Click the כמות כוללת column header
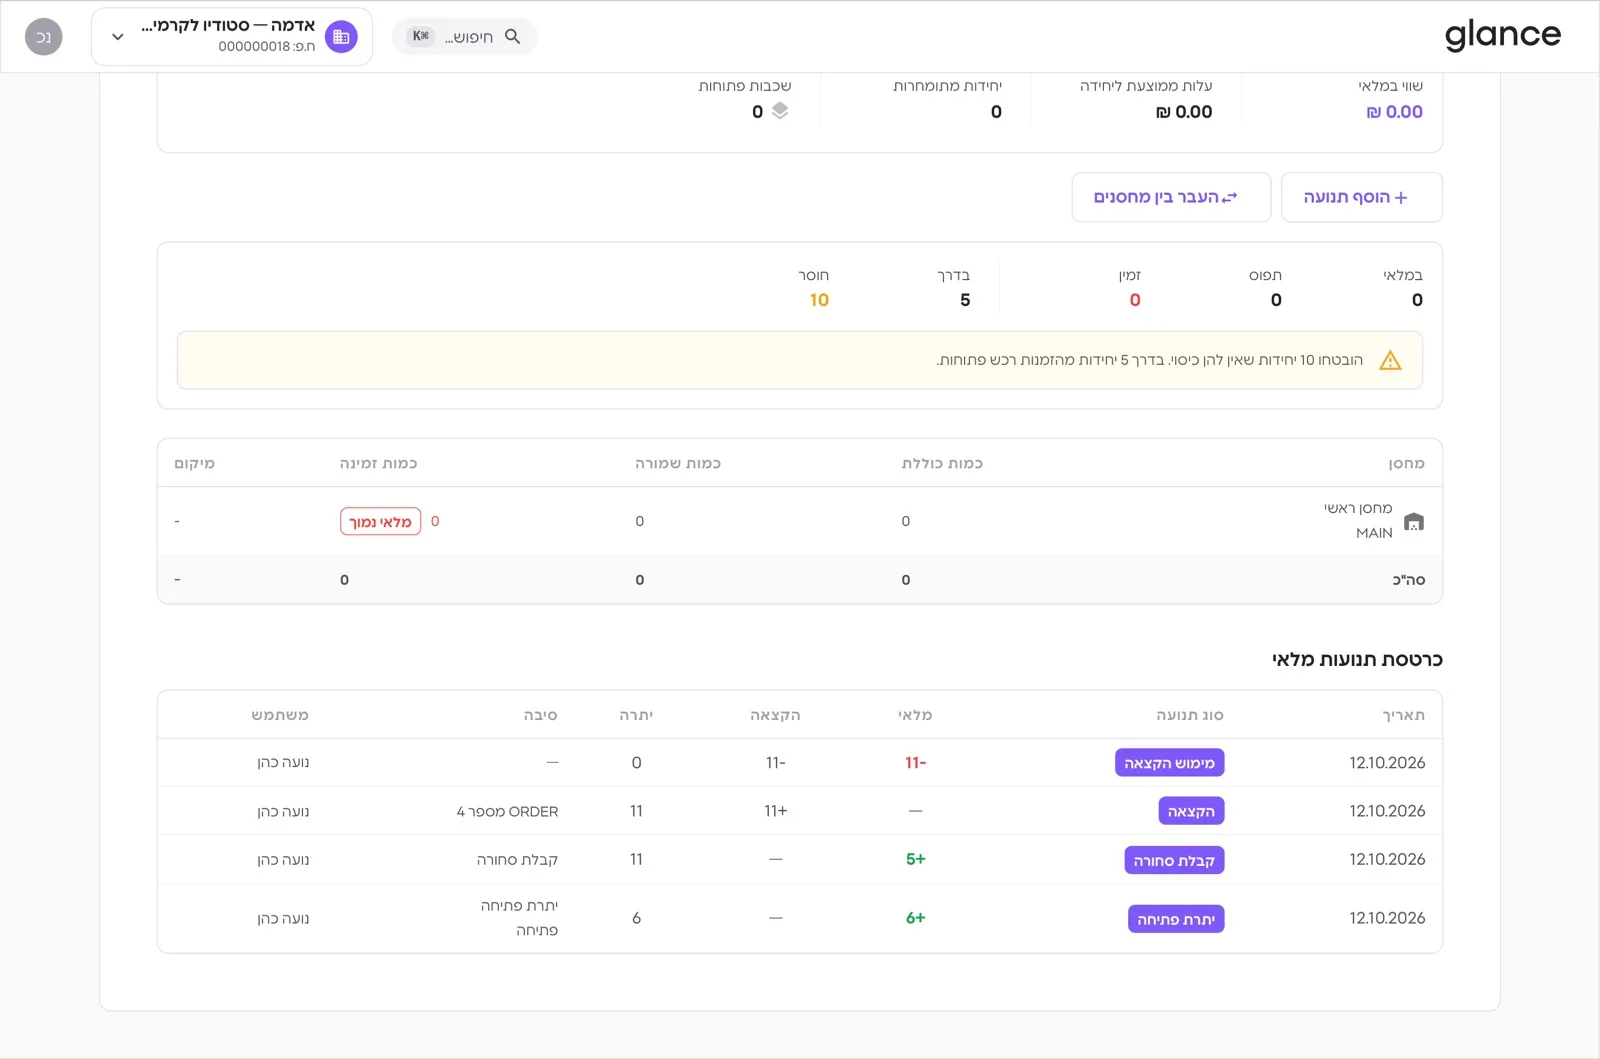1600x1059 pixels. pyautogui.click(x=942, y=463)
